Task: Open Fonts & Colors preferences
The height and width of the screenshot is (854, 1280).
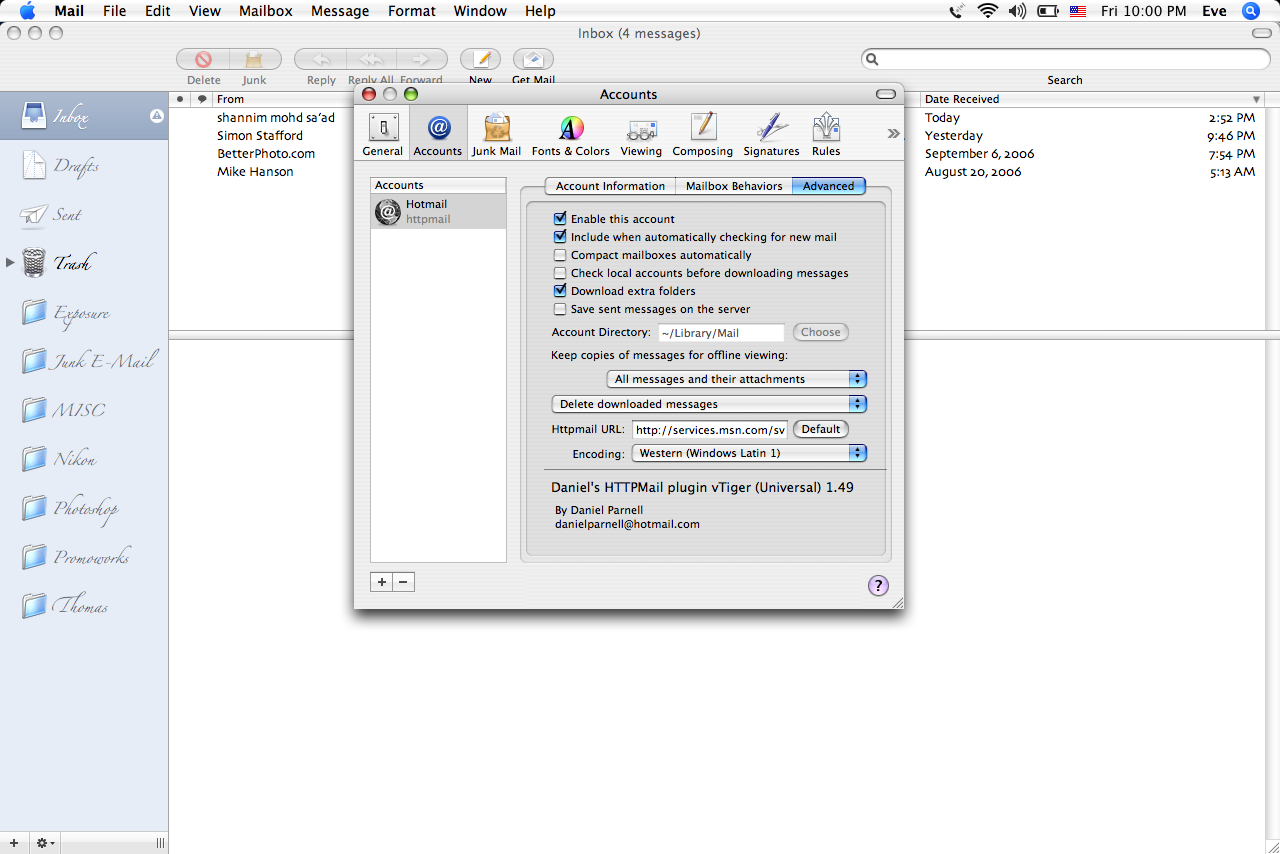Action: coord(571,134)
